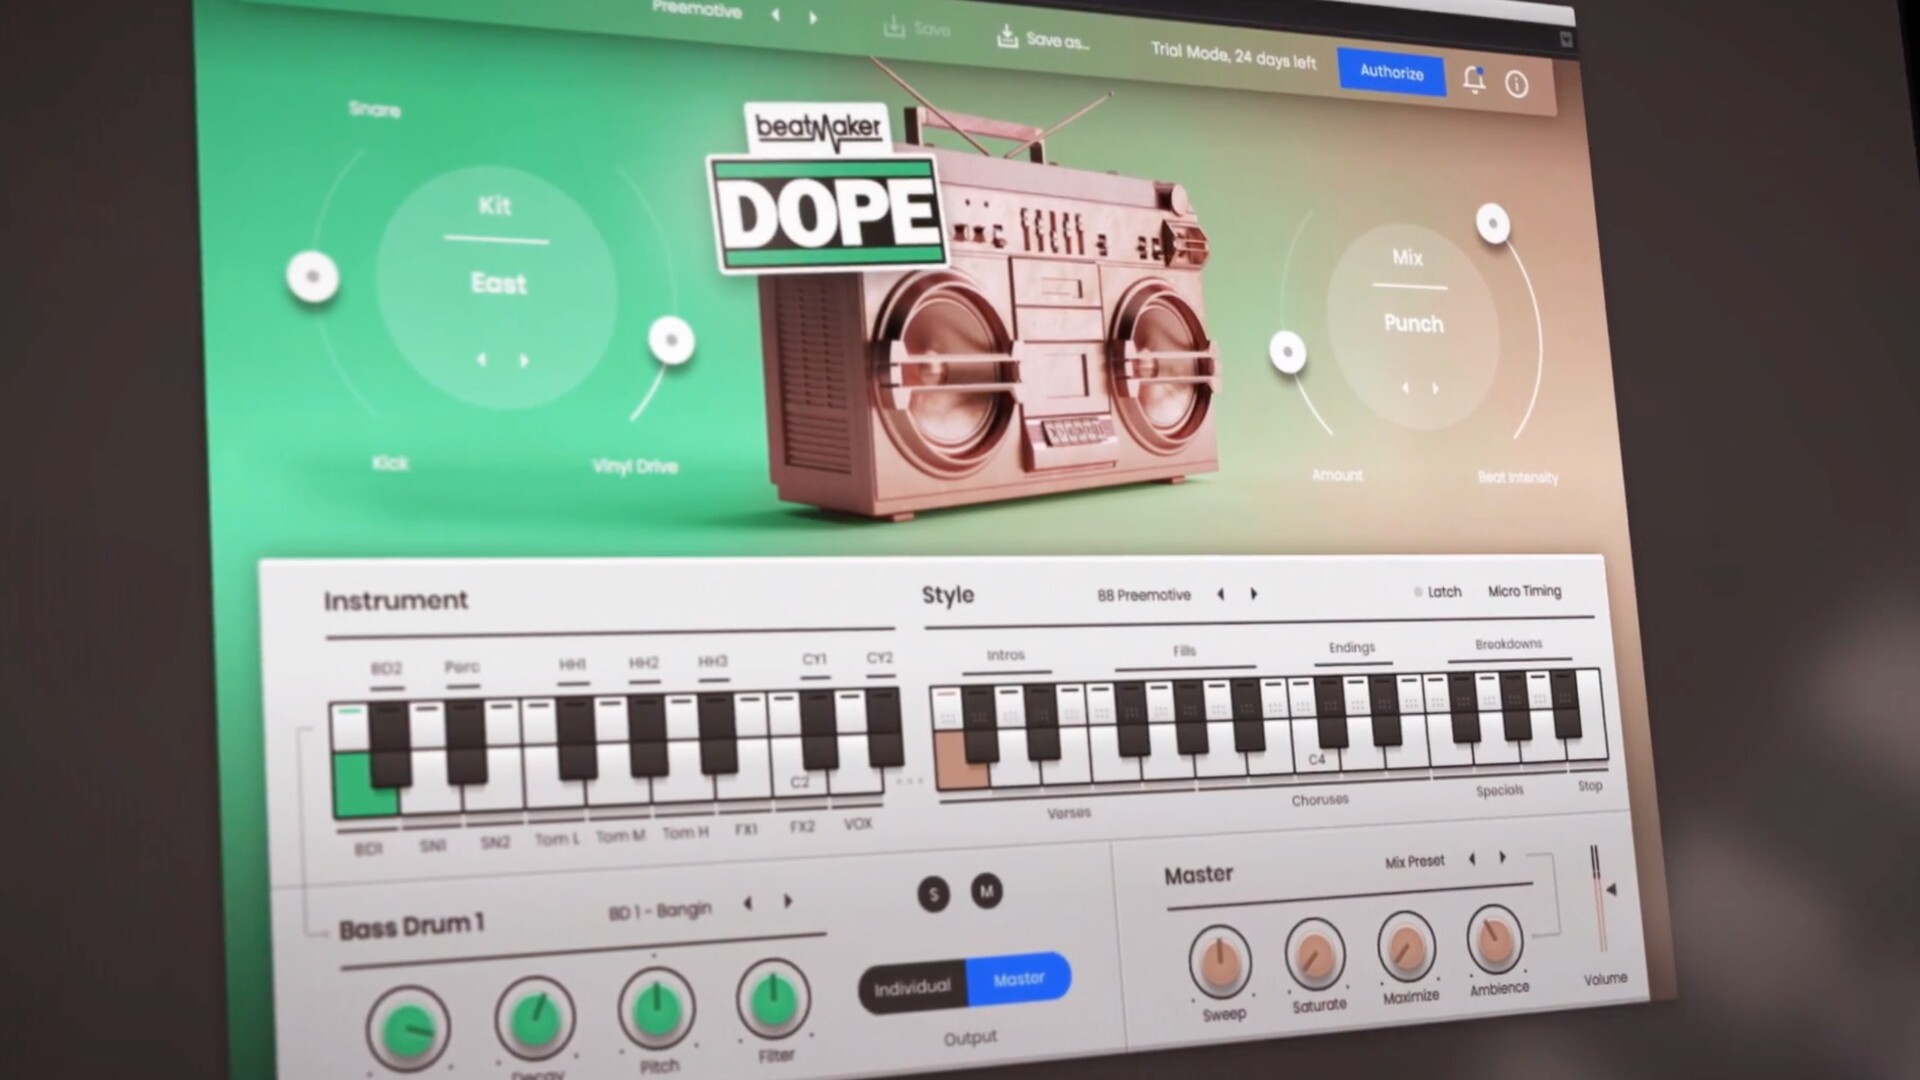Select the Choruses style section
Image resolution: width=1920 pixels, height=1080 pixels.
pyautogui.click(x=1319, y=800)
